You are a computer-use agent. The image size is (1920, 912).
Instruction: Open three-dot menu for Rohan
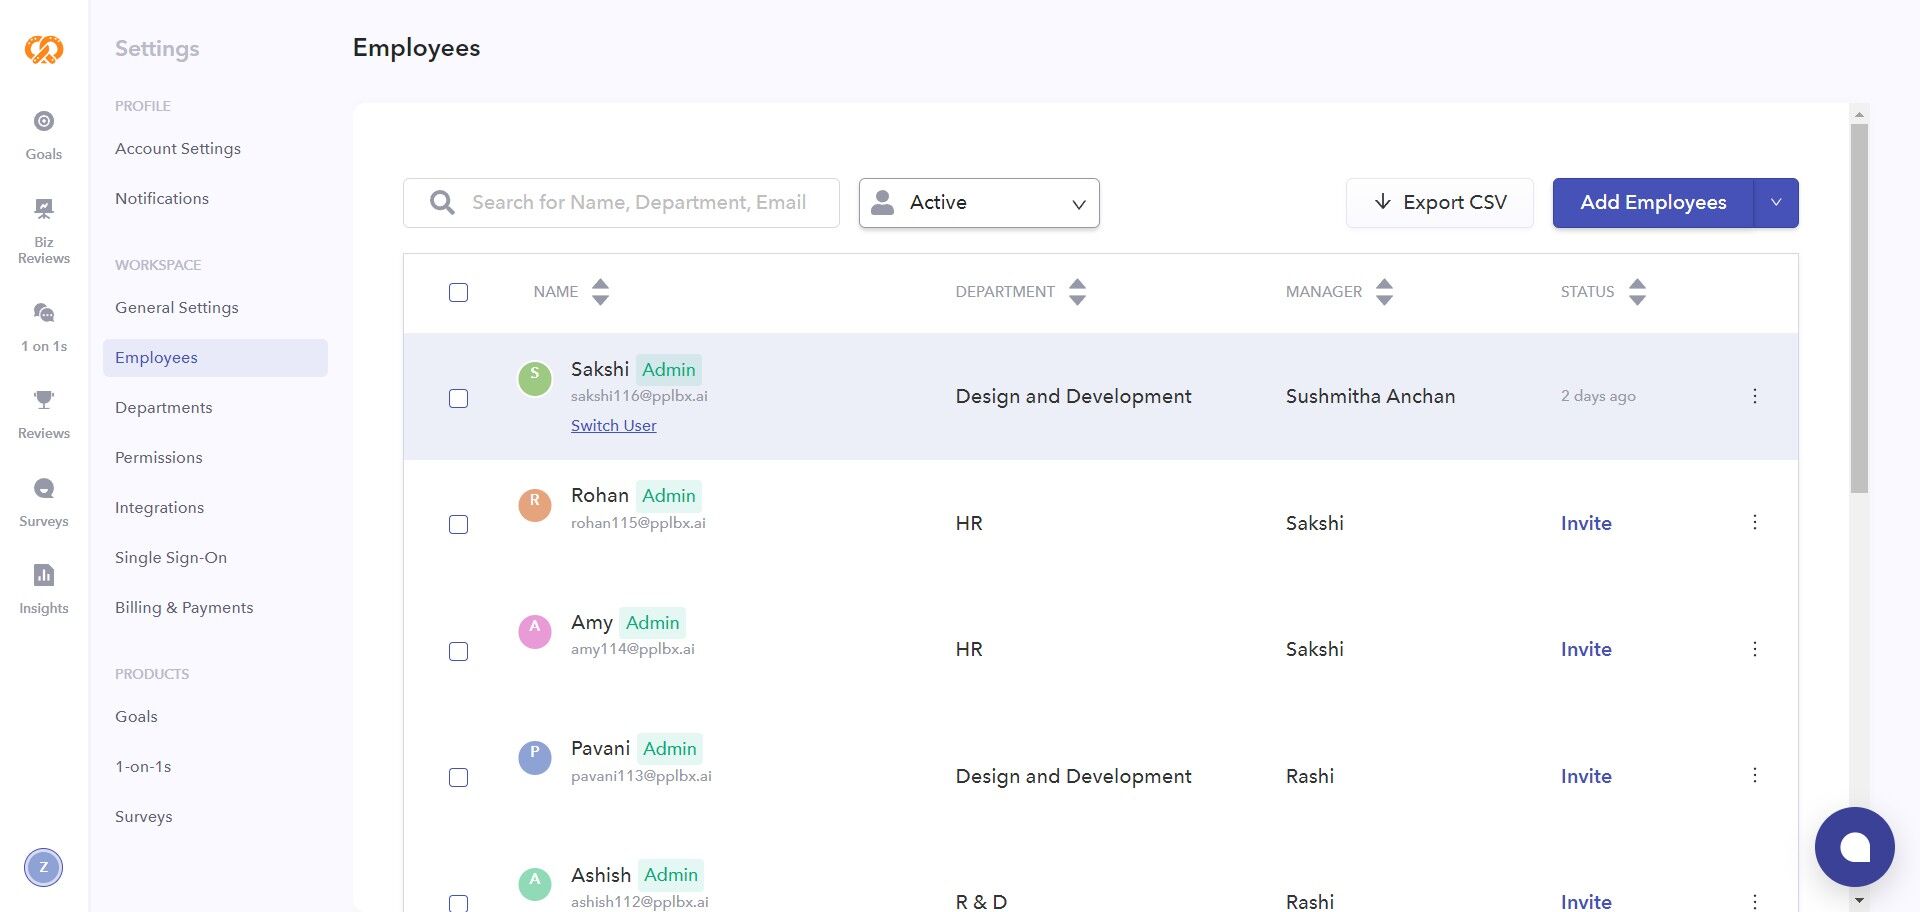(x=1754, y=523)
